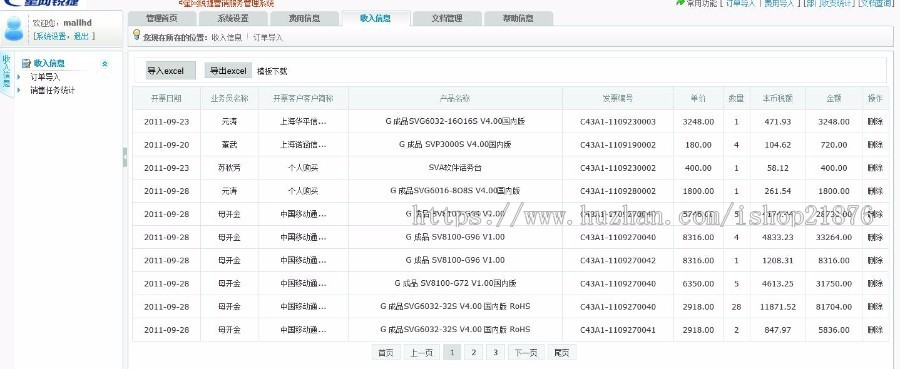Delete the row with invoice C43A1-1109190002

875,145
